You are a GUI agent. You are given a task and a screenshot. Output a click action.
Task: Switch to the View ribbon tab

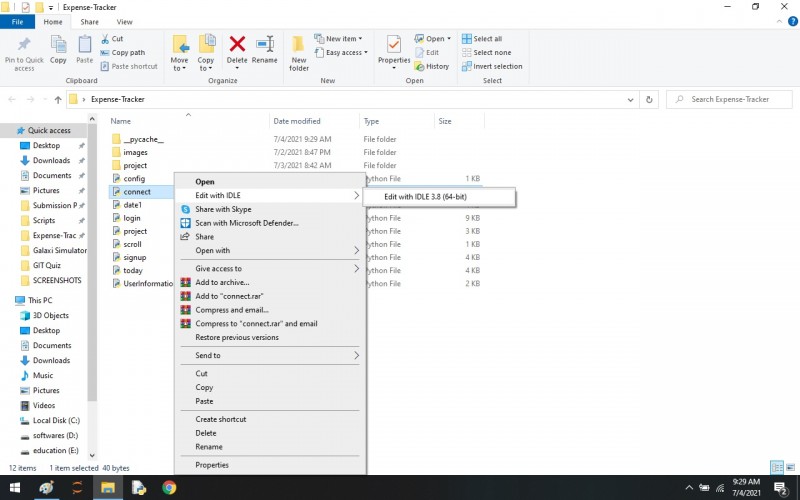[124, 22]
